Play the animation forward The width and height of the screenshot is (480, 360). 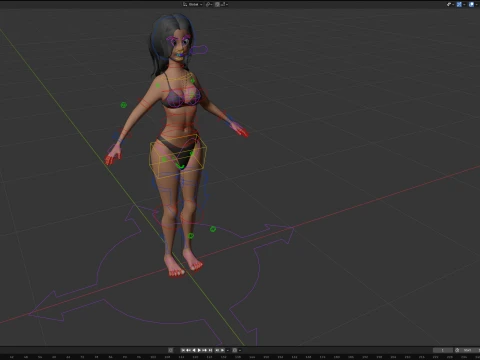point(199,350)
